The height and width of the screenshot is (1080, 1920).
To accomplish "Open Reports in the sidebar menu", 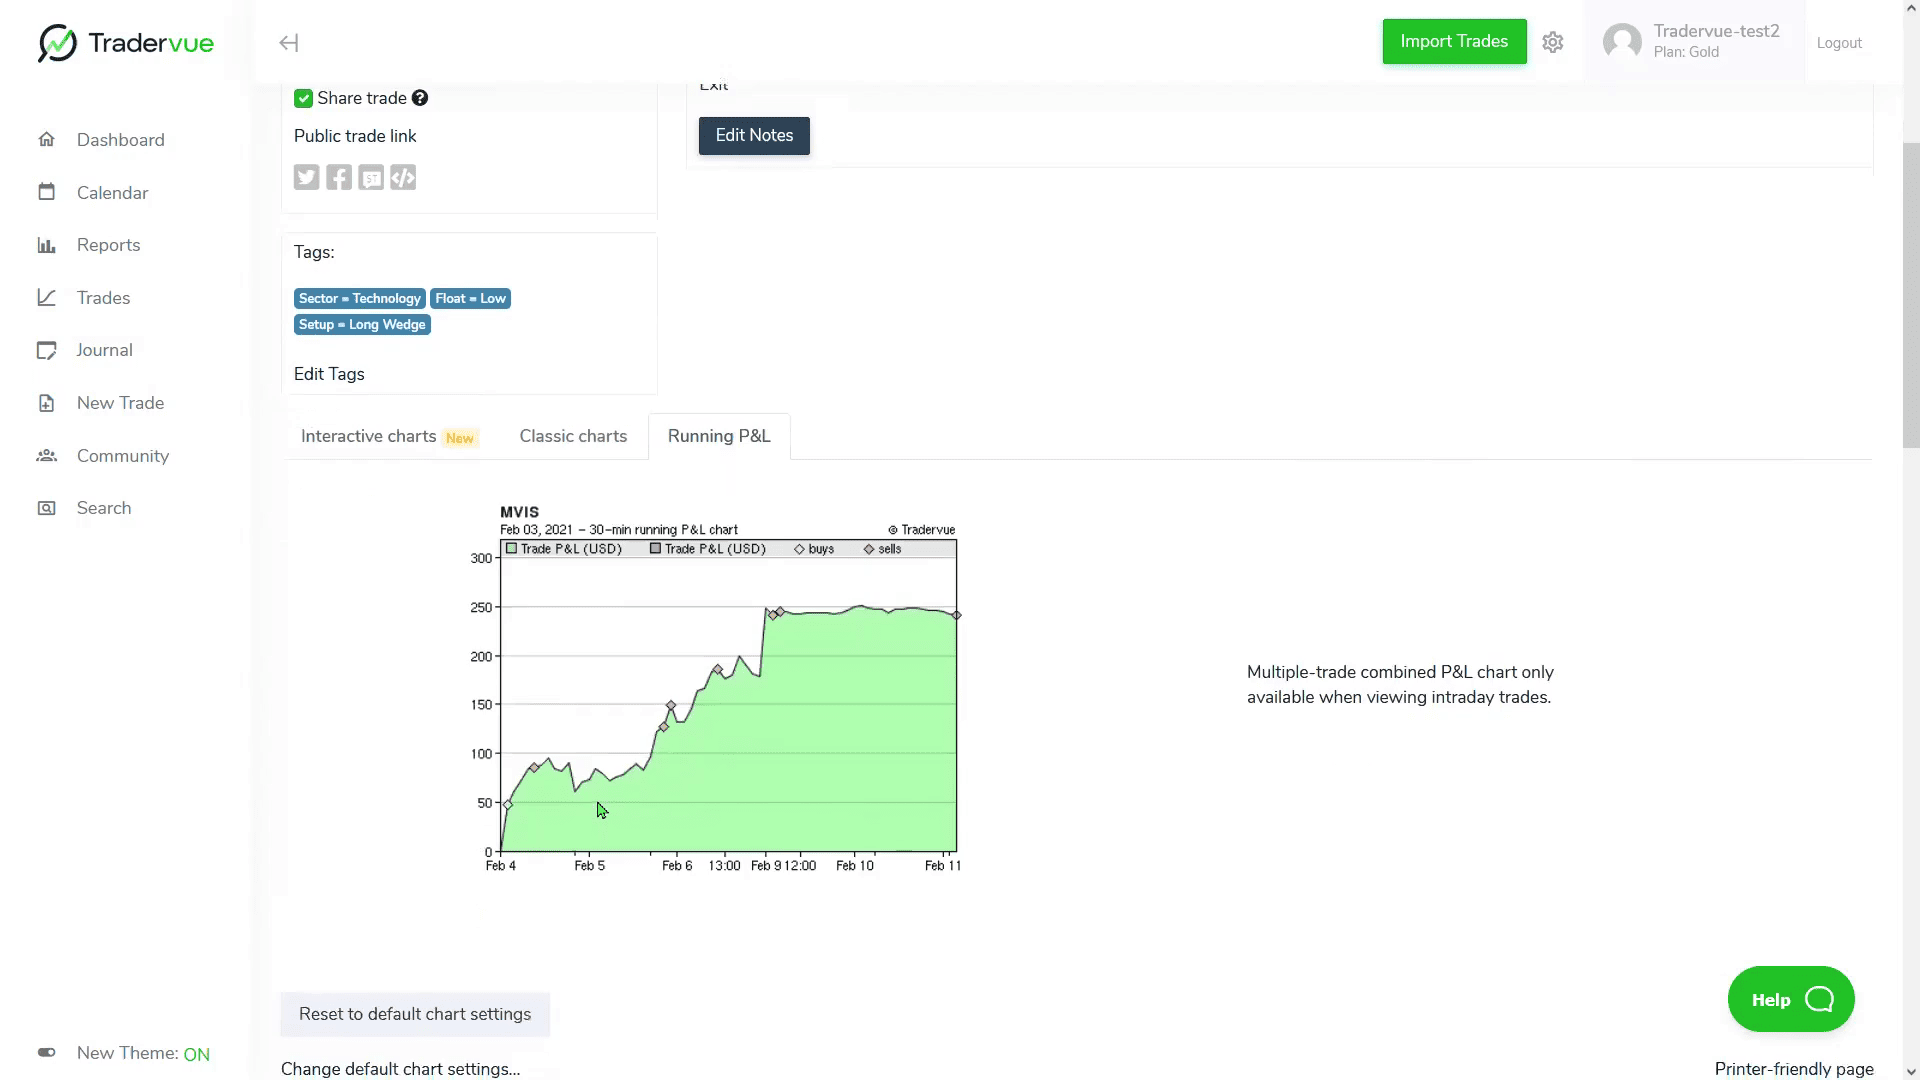I will pos(108,245).
